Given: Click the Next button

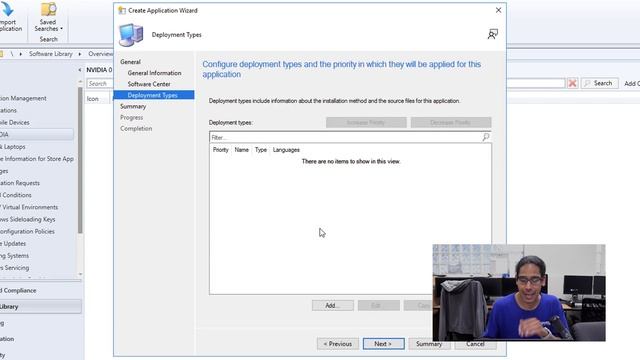Looking at the screenshot, I should (384, 344).
